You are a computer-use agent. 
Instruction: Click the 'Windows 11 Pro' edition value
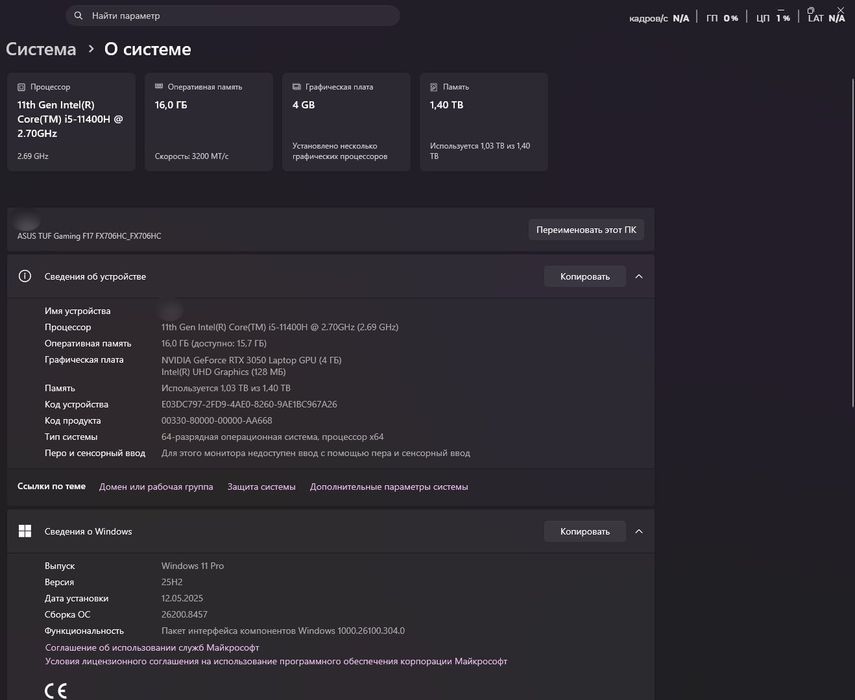coord(192,566)
